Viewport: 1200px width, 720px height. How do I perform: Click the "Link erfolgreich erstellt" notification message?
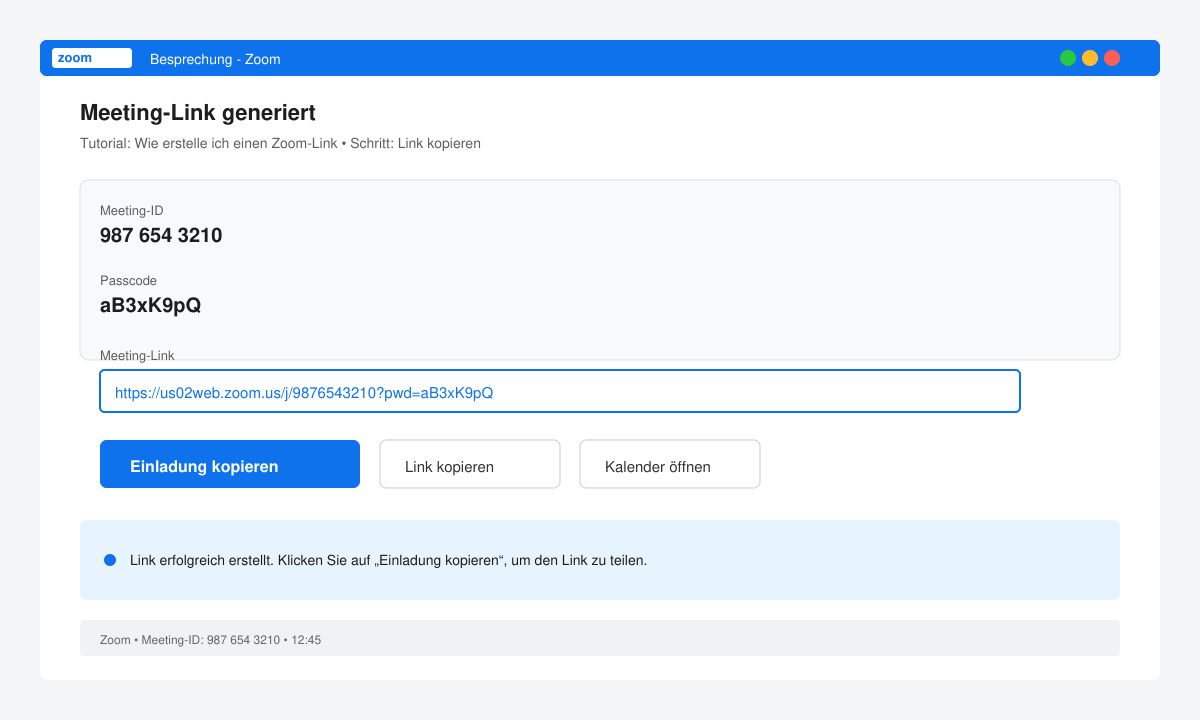point(388,560)
